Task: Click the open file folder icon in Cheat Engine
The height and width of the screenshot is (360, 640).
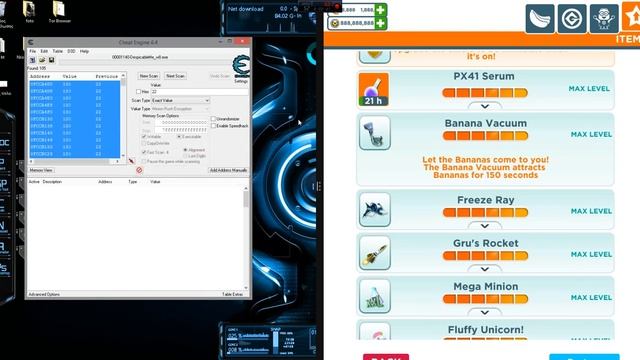Action: click(42, 60)
